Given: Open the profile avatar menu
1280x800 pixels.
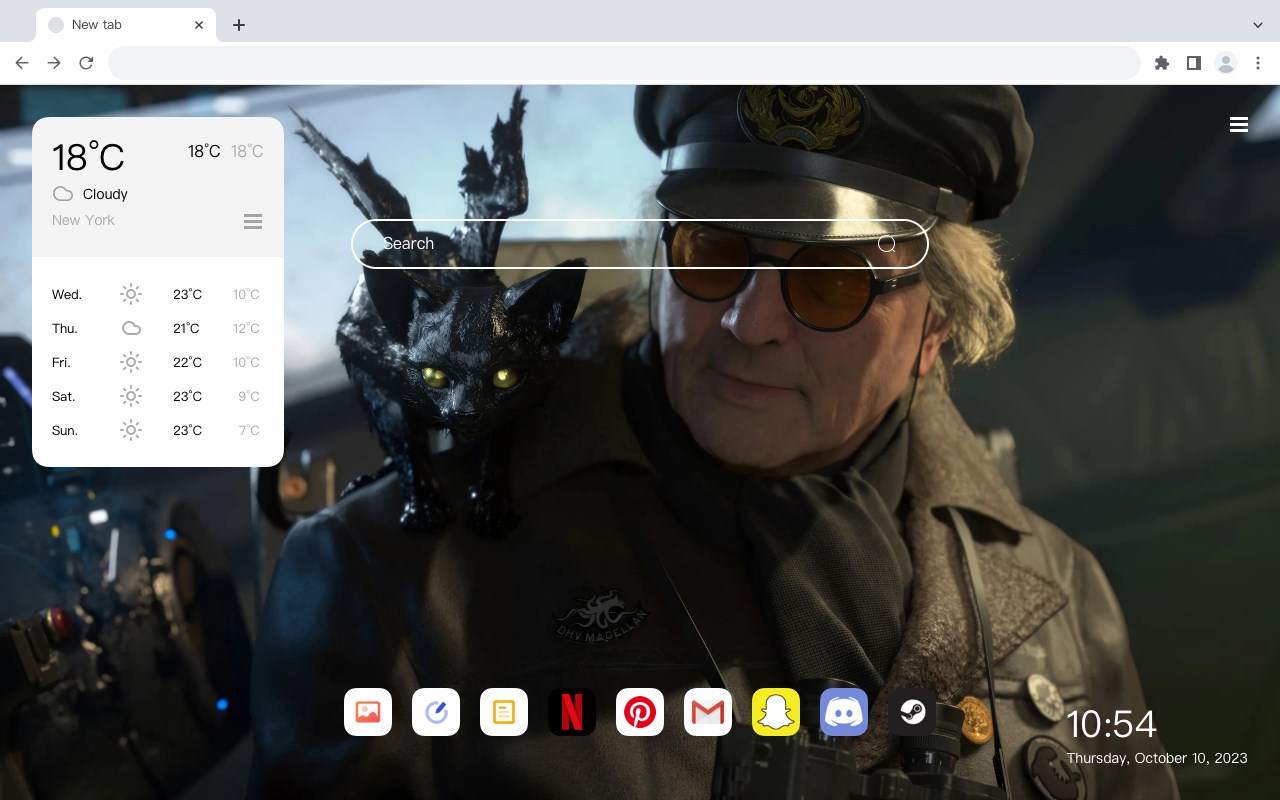Looking at the screenshot, I should [x=1226, y=63].
